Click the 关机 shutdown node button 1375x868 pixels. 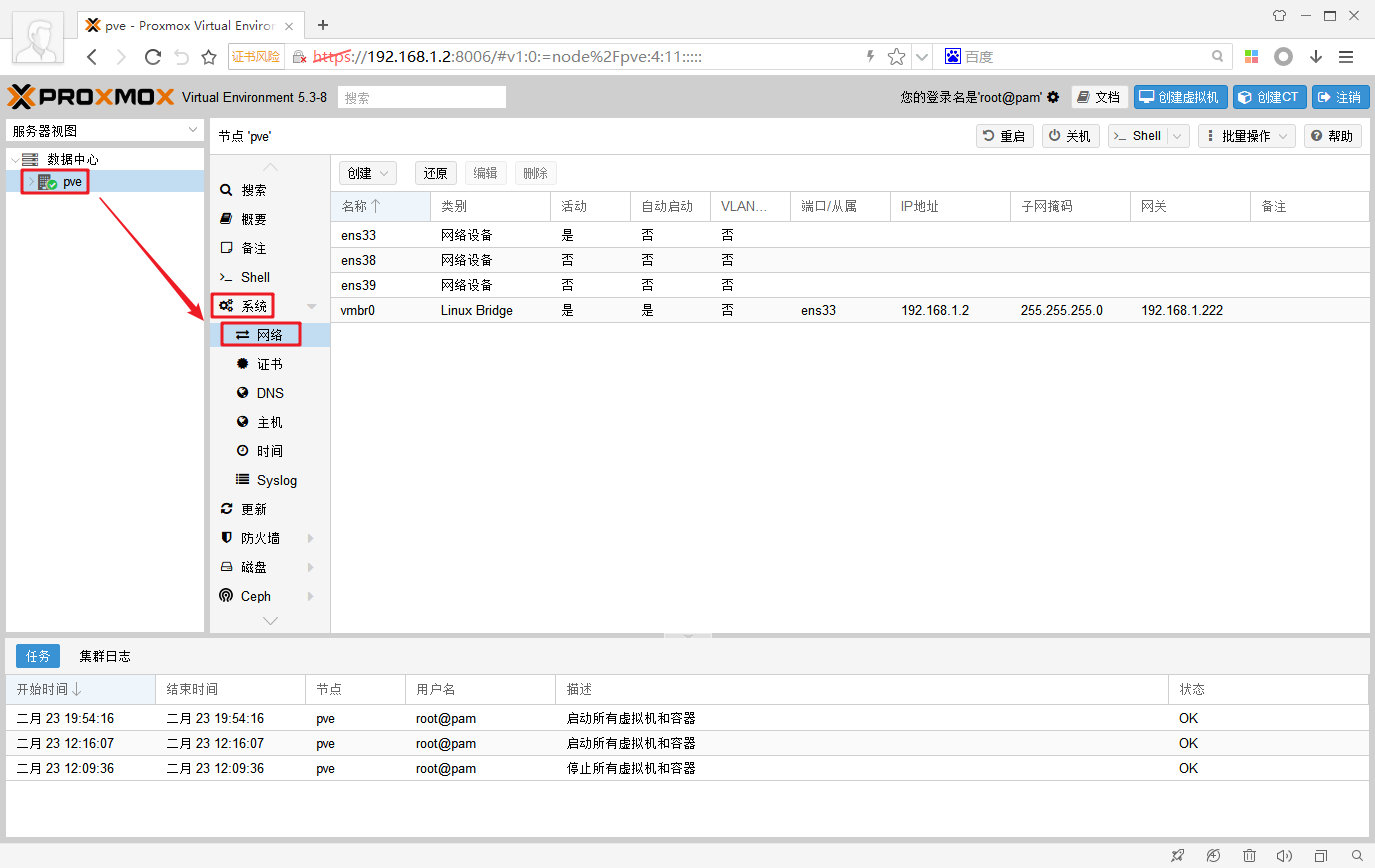1070,136
